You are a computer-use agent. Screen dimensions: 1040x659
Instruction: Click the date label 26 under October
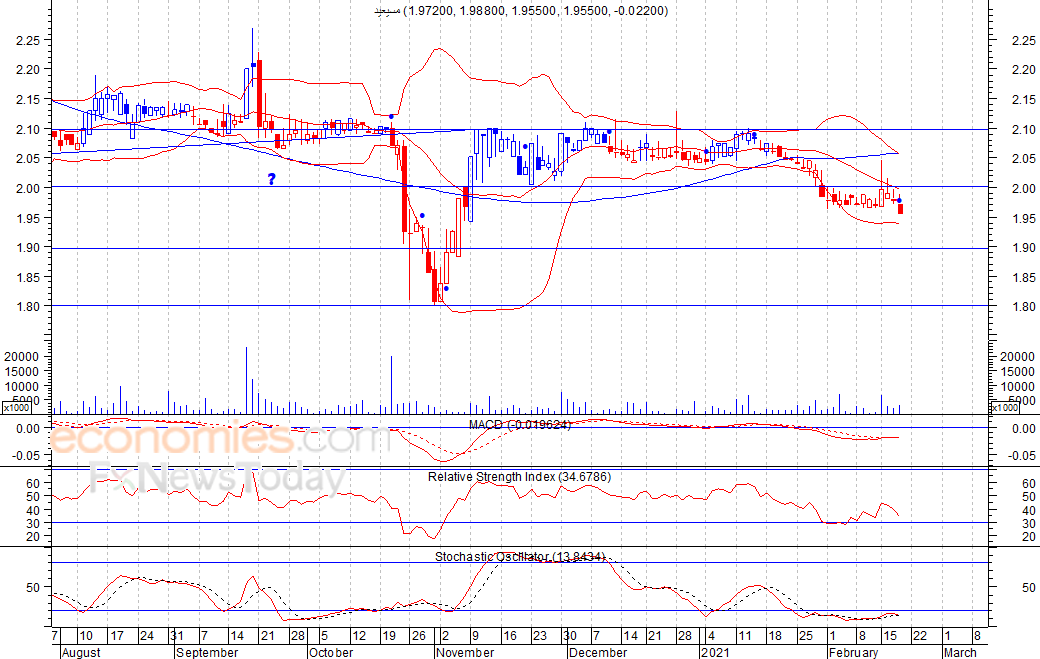pos(419,636)
